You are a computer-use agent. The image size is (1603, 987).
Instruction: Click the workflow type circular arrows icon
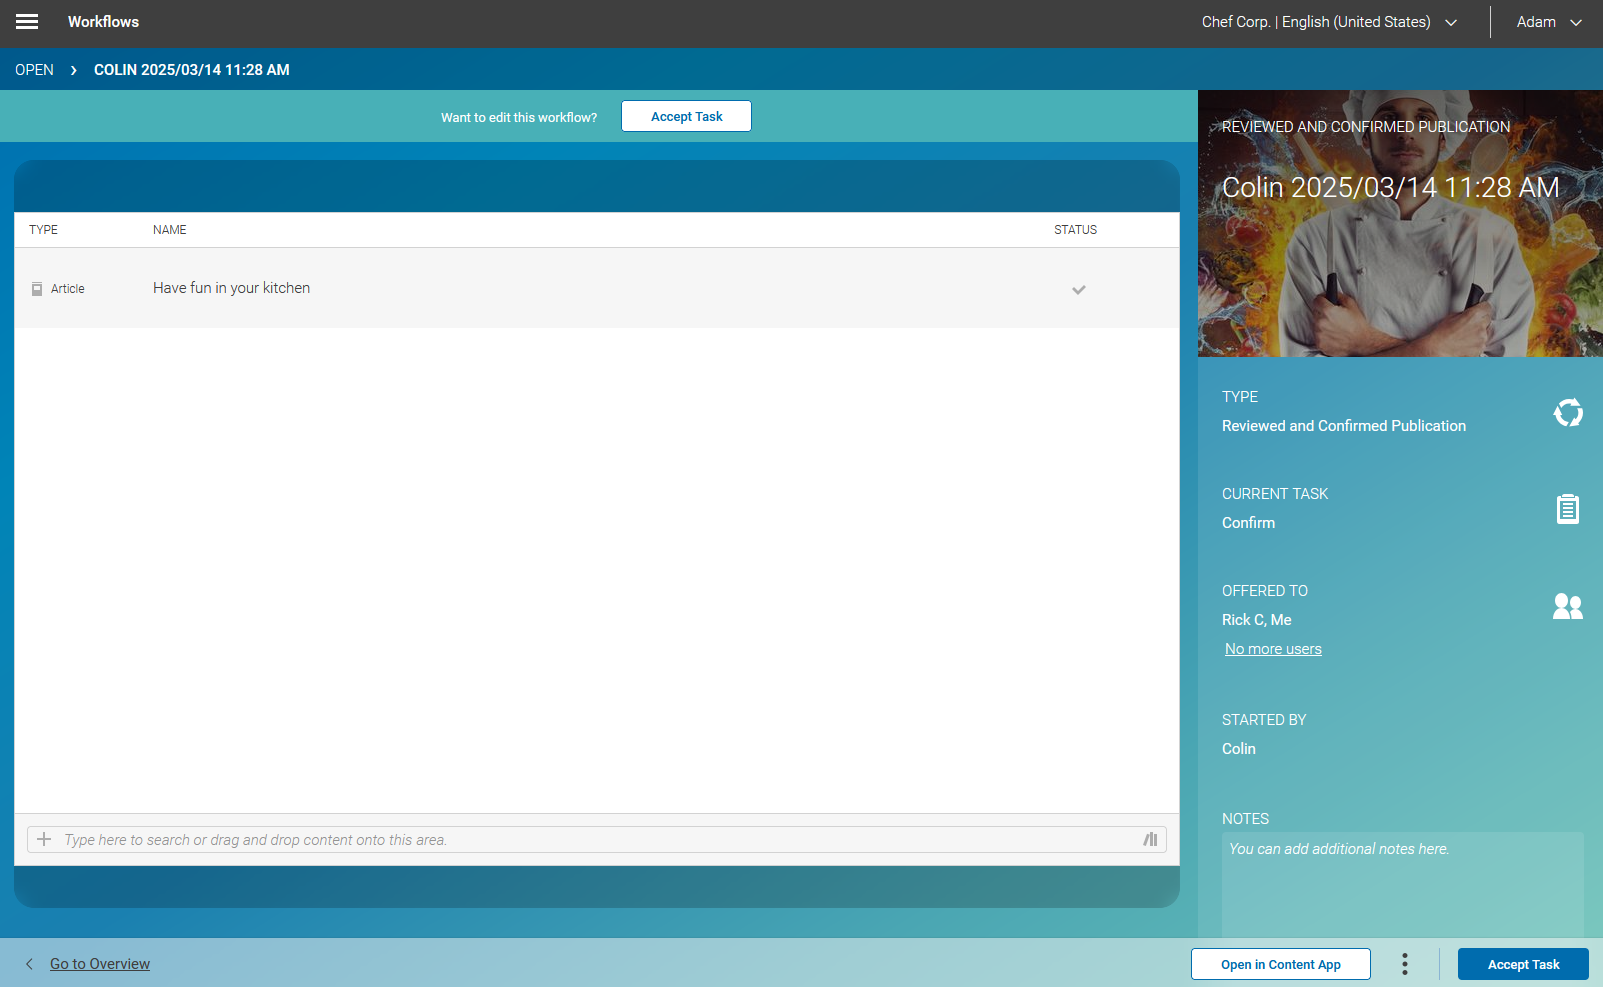(x=1567, y=412)
